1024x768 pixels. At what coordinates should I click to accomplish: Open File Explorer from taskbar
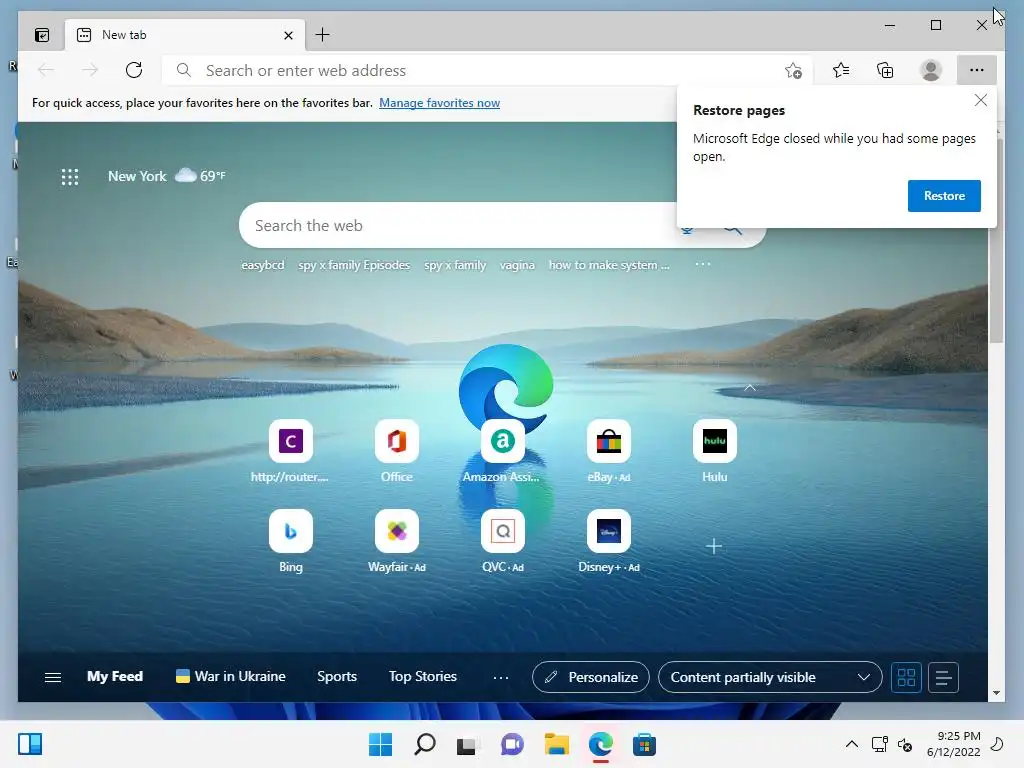(x=556, y=744)
